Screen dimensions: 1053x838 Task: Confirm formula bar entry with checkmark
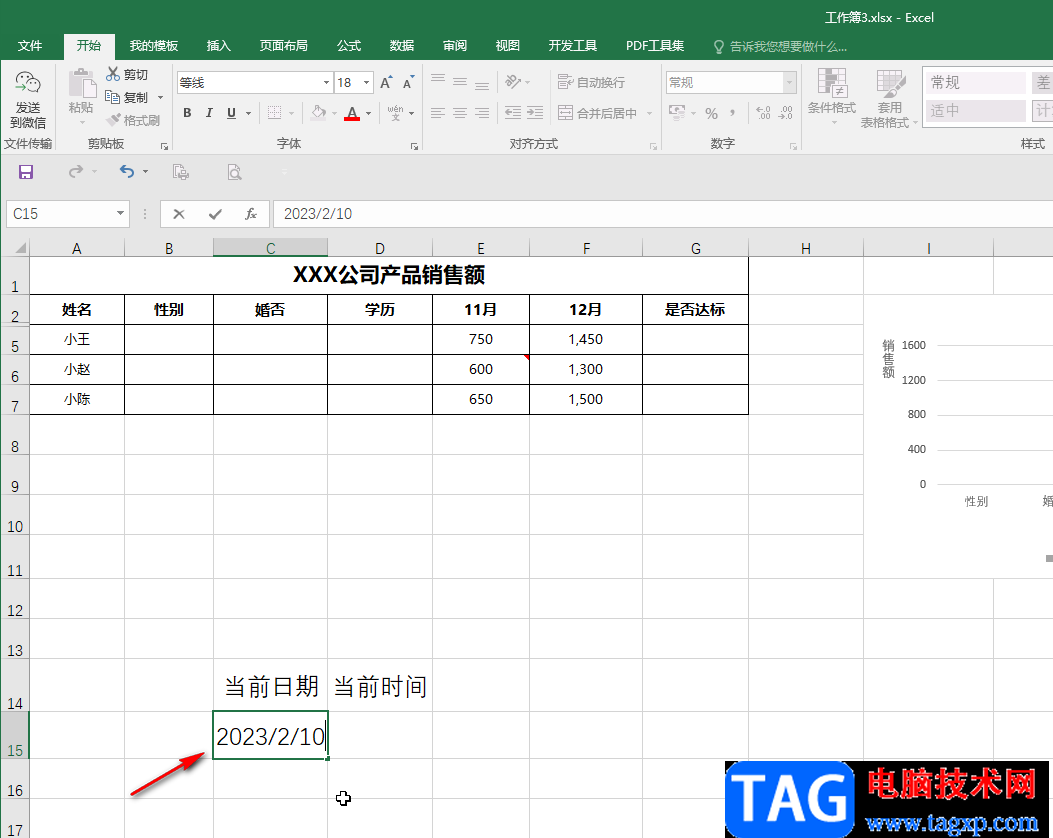(x=215, y=214)
